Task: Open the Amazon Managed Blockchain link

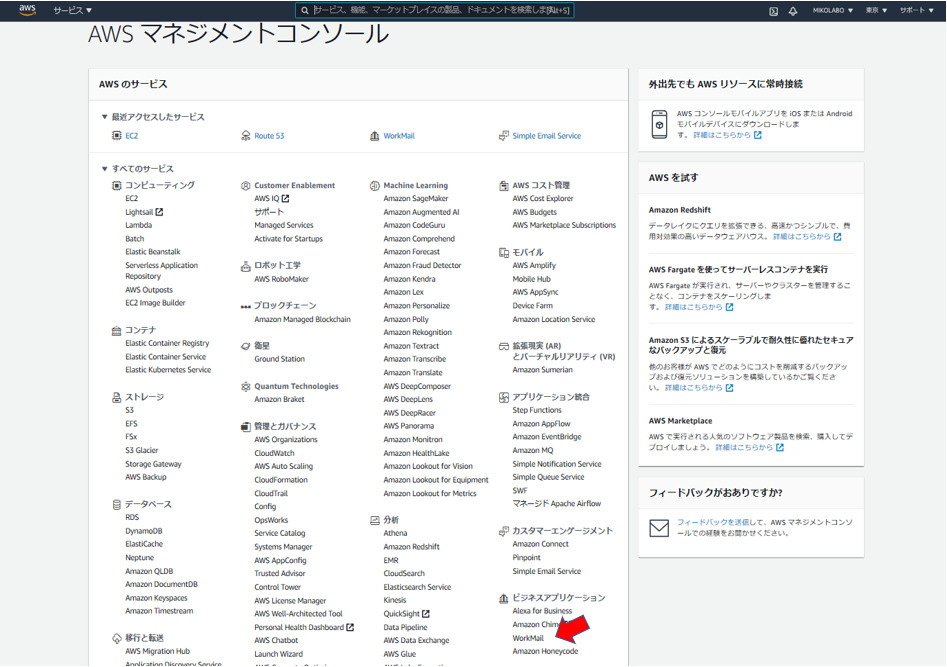Action: click(x=302, y=319)
